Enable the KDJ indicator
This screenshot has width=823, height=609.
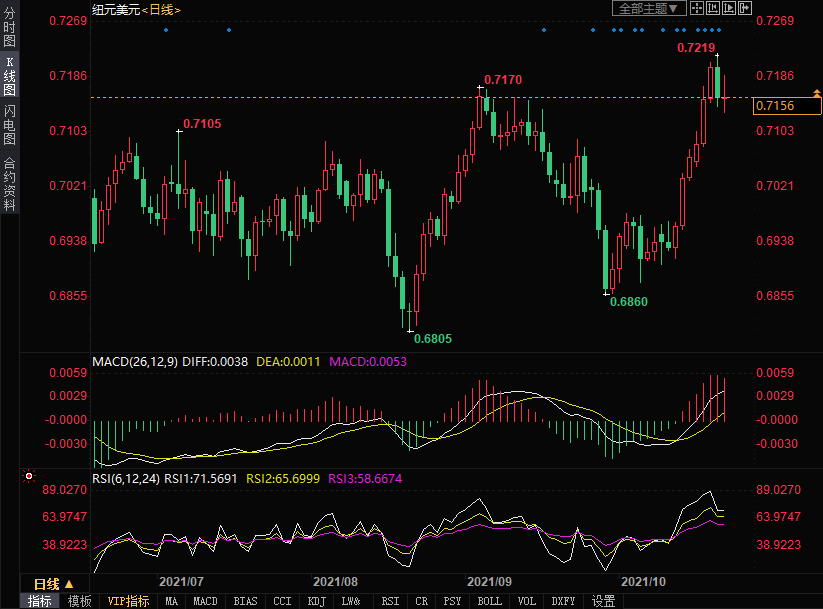[x=316, y=601]
